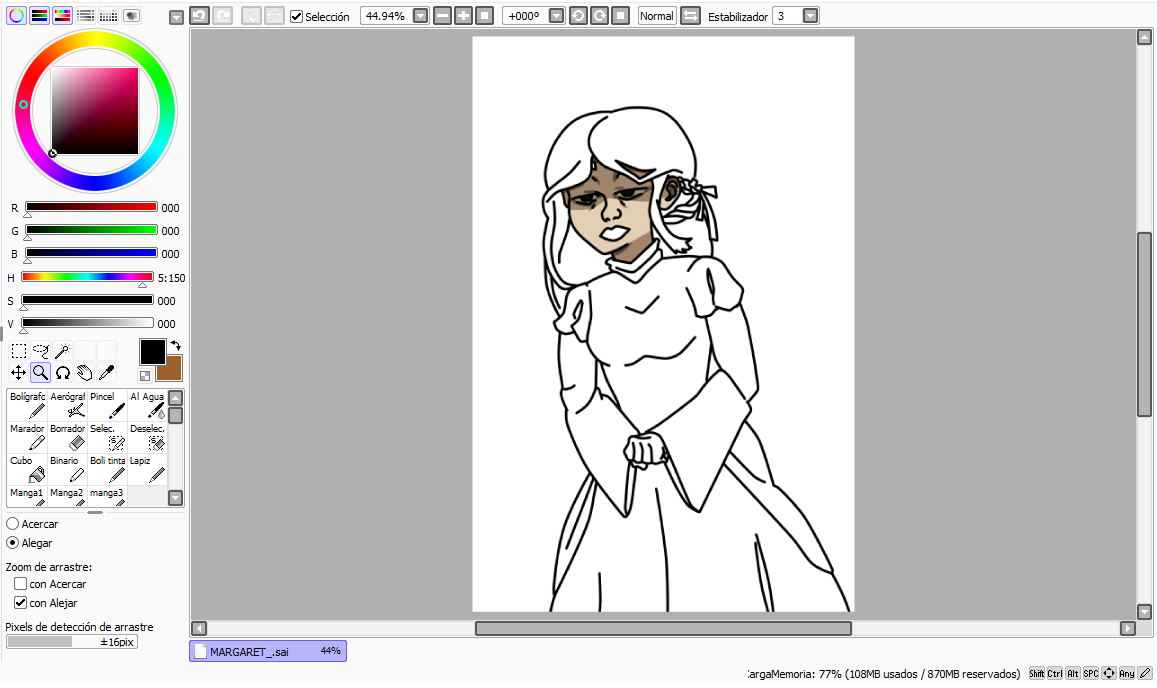Zoom in with the plus button
This screenshot has height=688, width=1157.
click(x=463, y=16)
